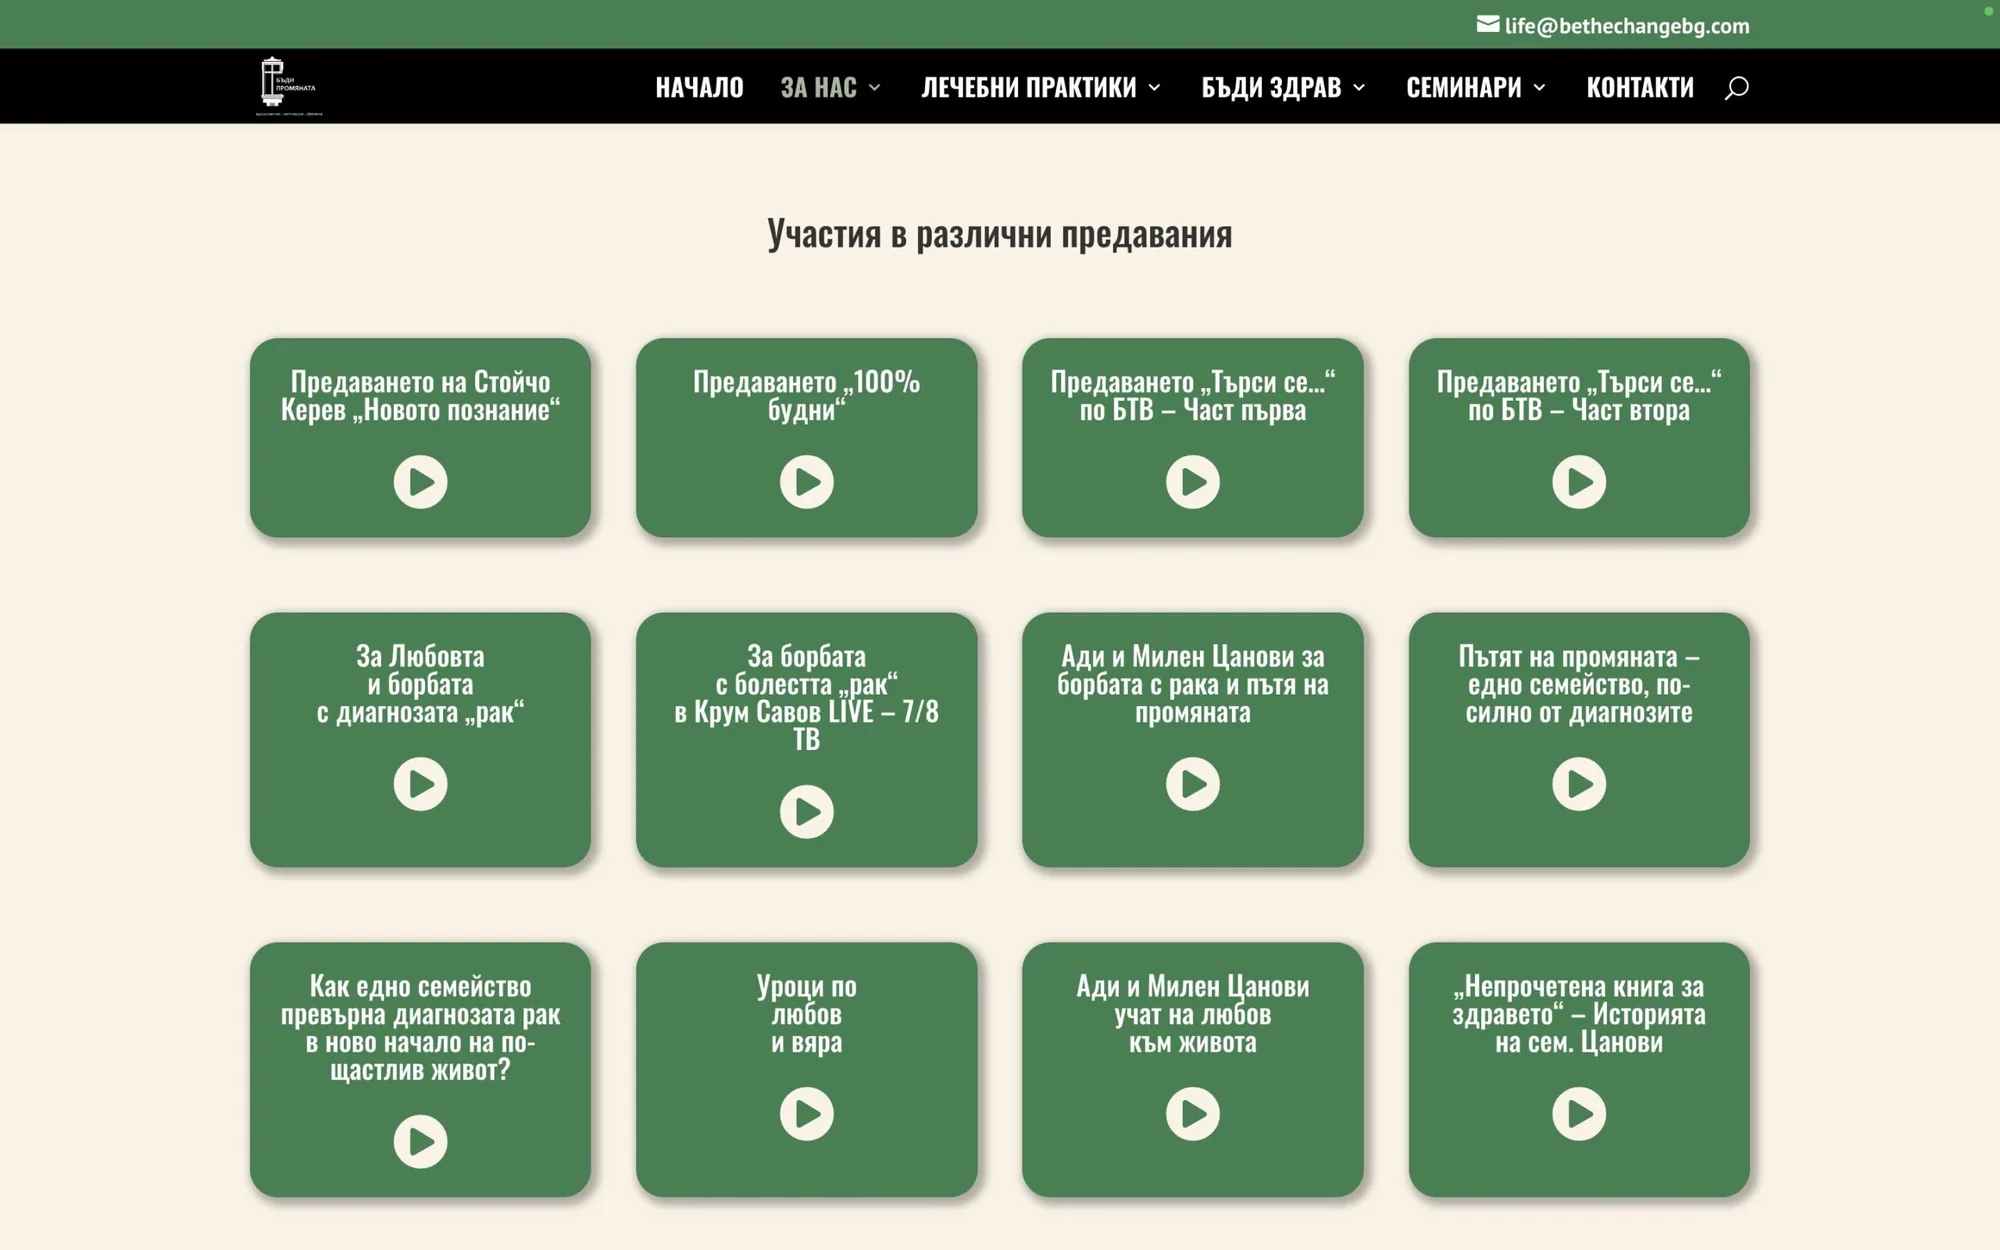Play the „Уроци по любов и вяра“ video
Screen dimensions: 2000x1250
click(806, 1114)
